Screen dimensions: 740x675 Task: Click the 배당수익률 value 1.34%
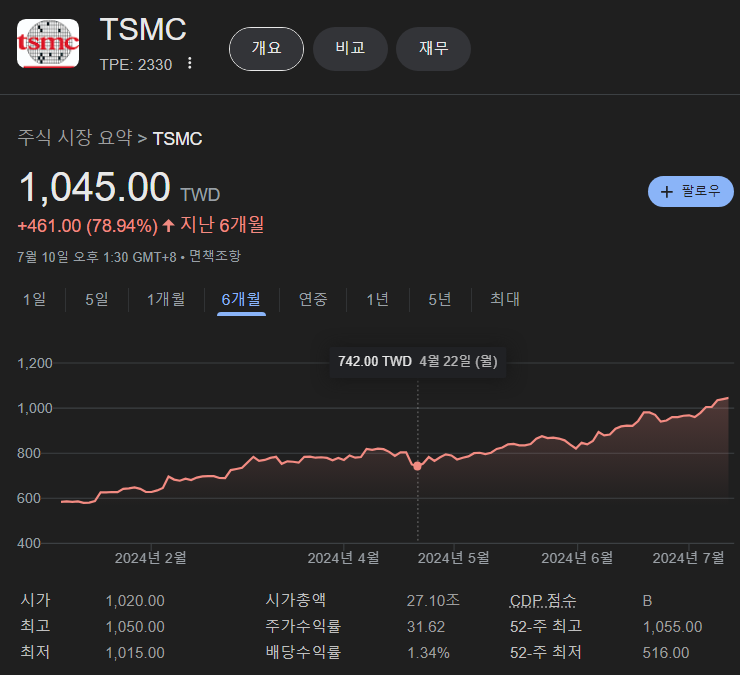coord(428,653)
